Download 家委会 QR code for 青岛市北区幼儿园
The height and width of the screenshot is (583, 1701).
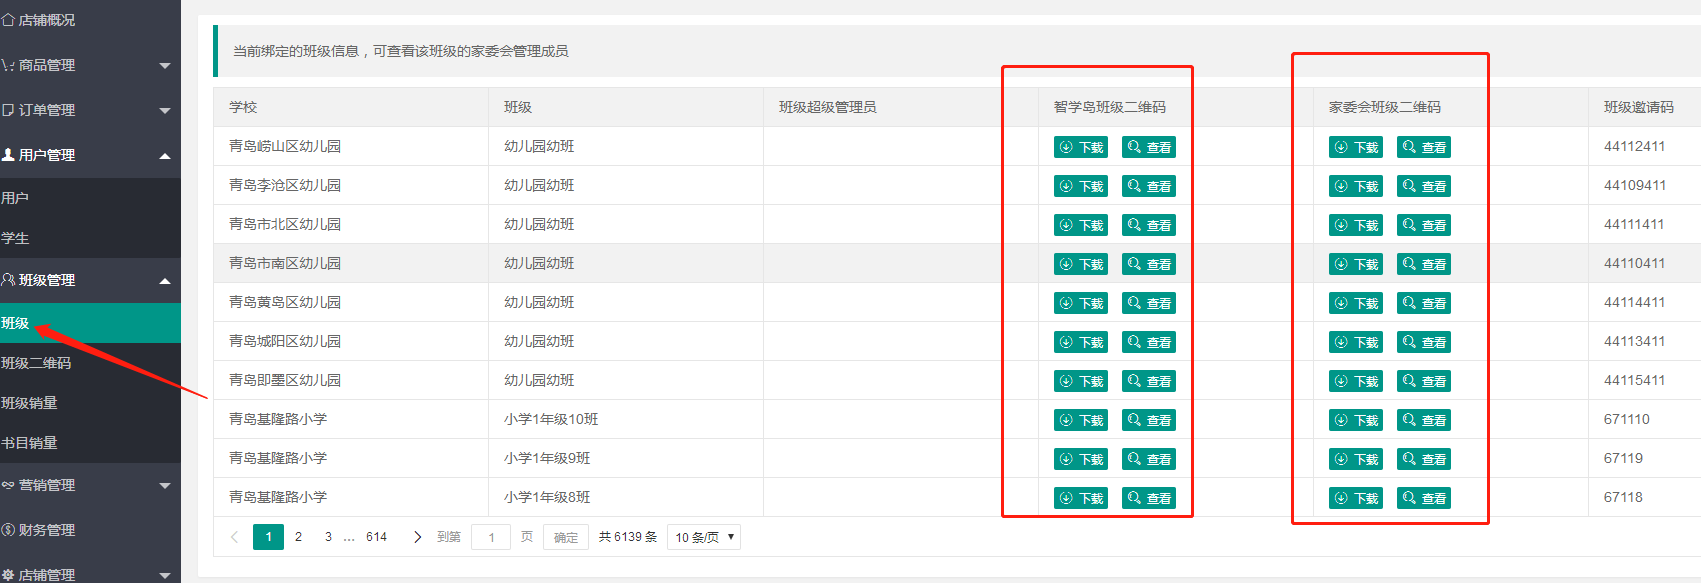[x=1355, y=225]
